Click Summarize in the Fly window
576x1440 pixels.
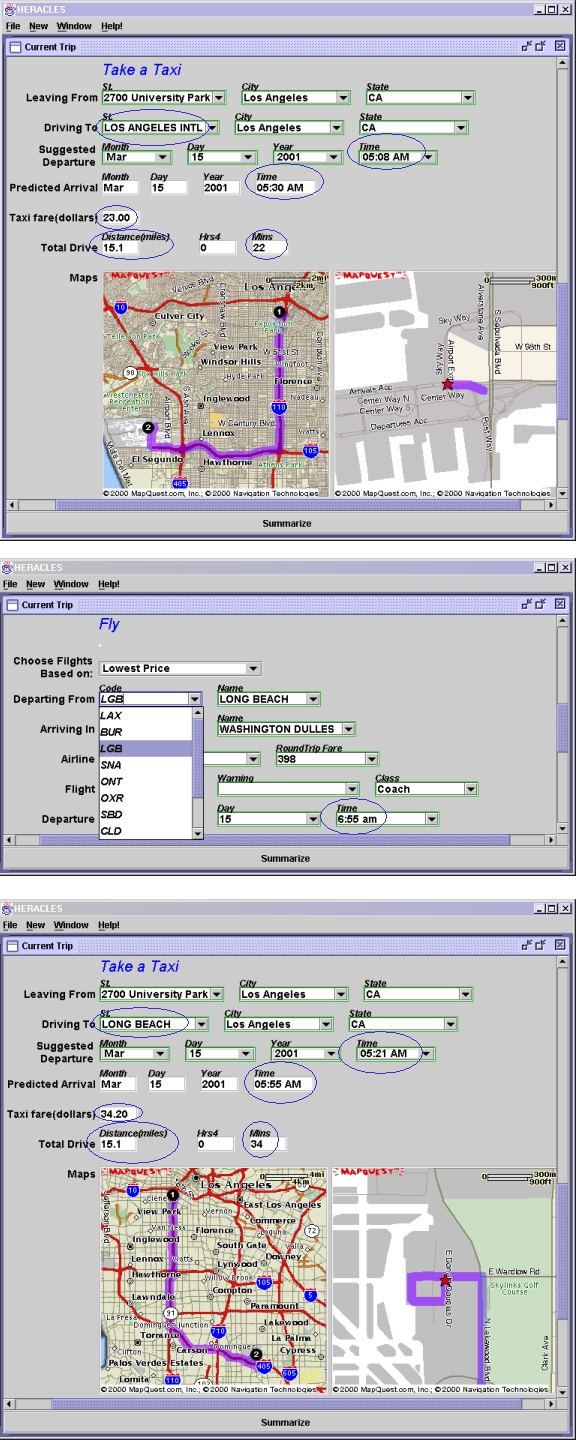pyautogui.click(x=286, y=858)
